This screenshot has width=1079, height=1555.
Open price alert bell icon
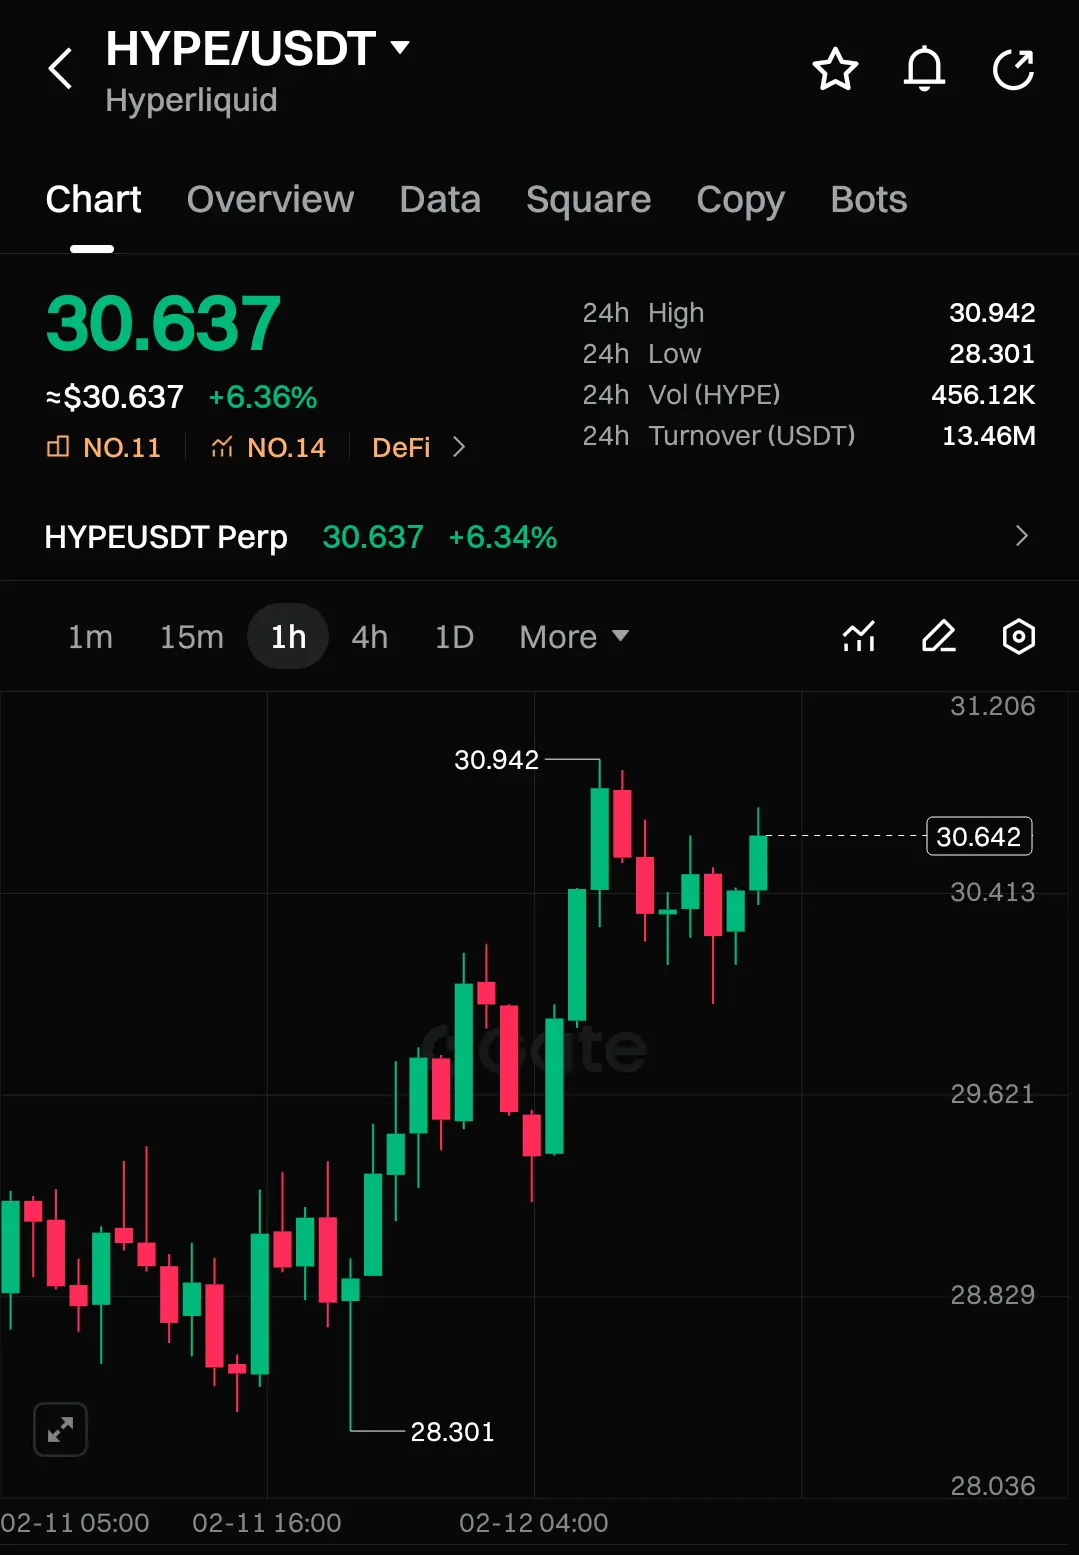click(925, 69)
